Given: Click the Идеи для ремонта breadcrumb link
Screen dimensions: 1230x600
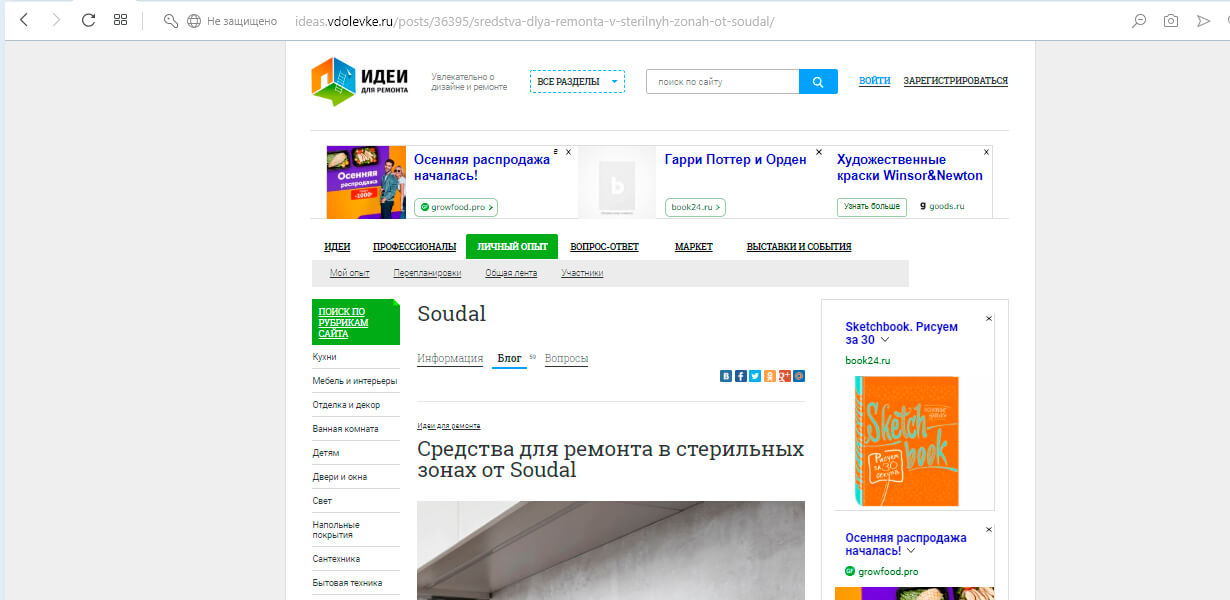Looking at the screenshot, I should [449, 426].
